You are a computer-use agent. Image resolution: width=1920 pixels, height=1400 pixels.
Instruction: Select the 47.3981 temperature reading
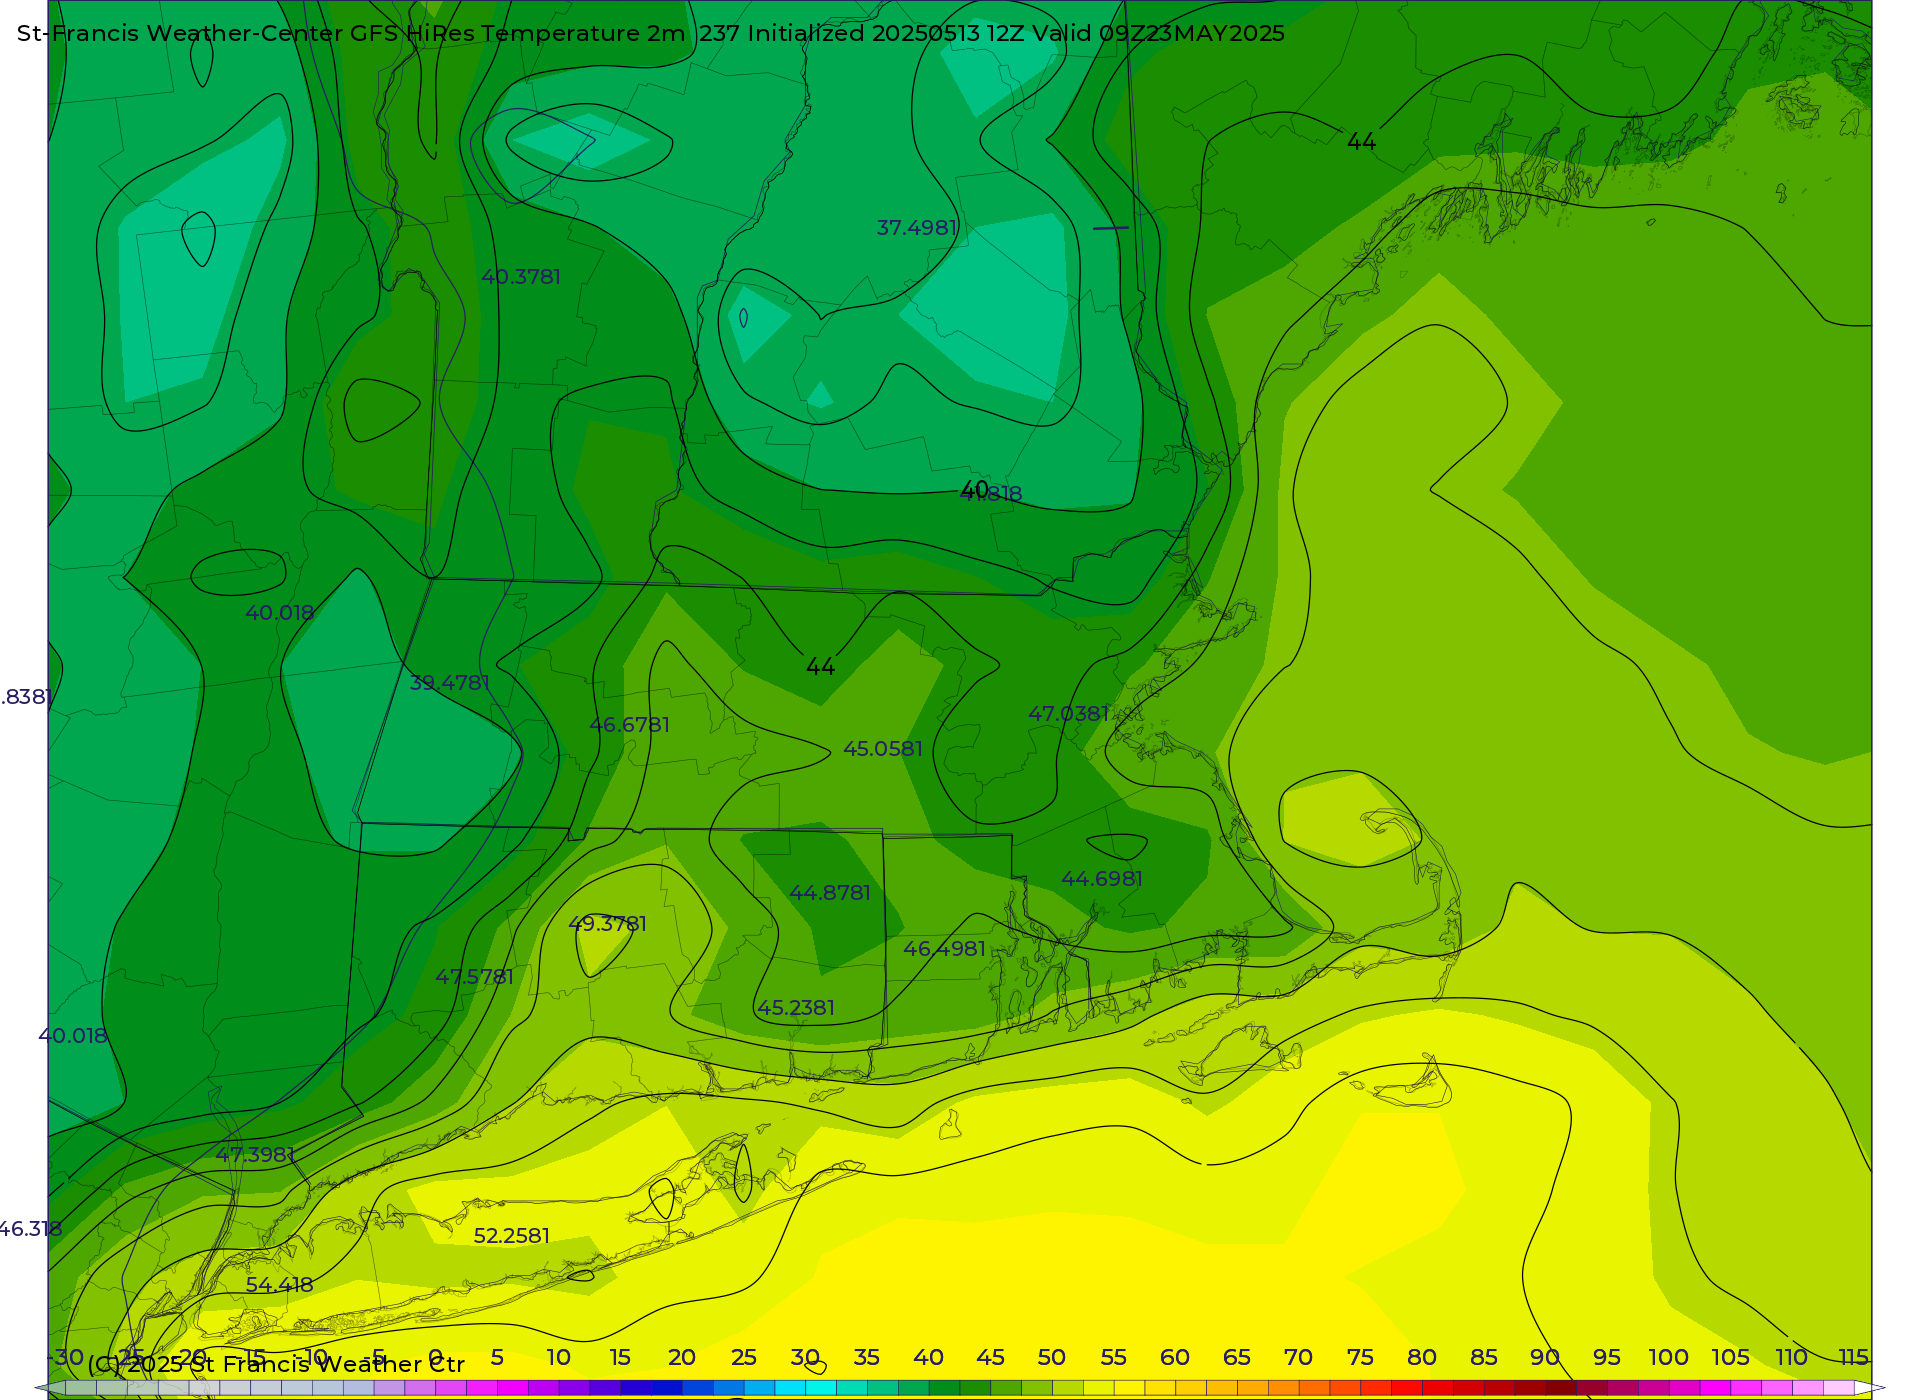pos(256,1155)
